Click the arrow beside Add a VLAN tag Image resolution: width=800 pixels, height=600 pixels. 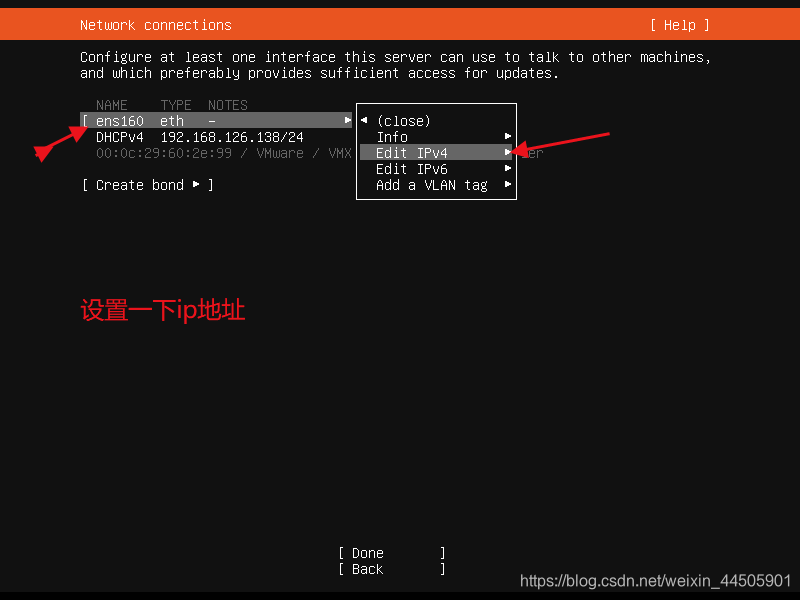click(508, 184)
